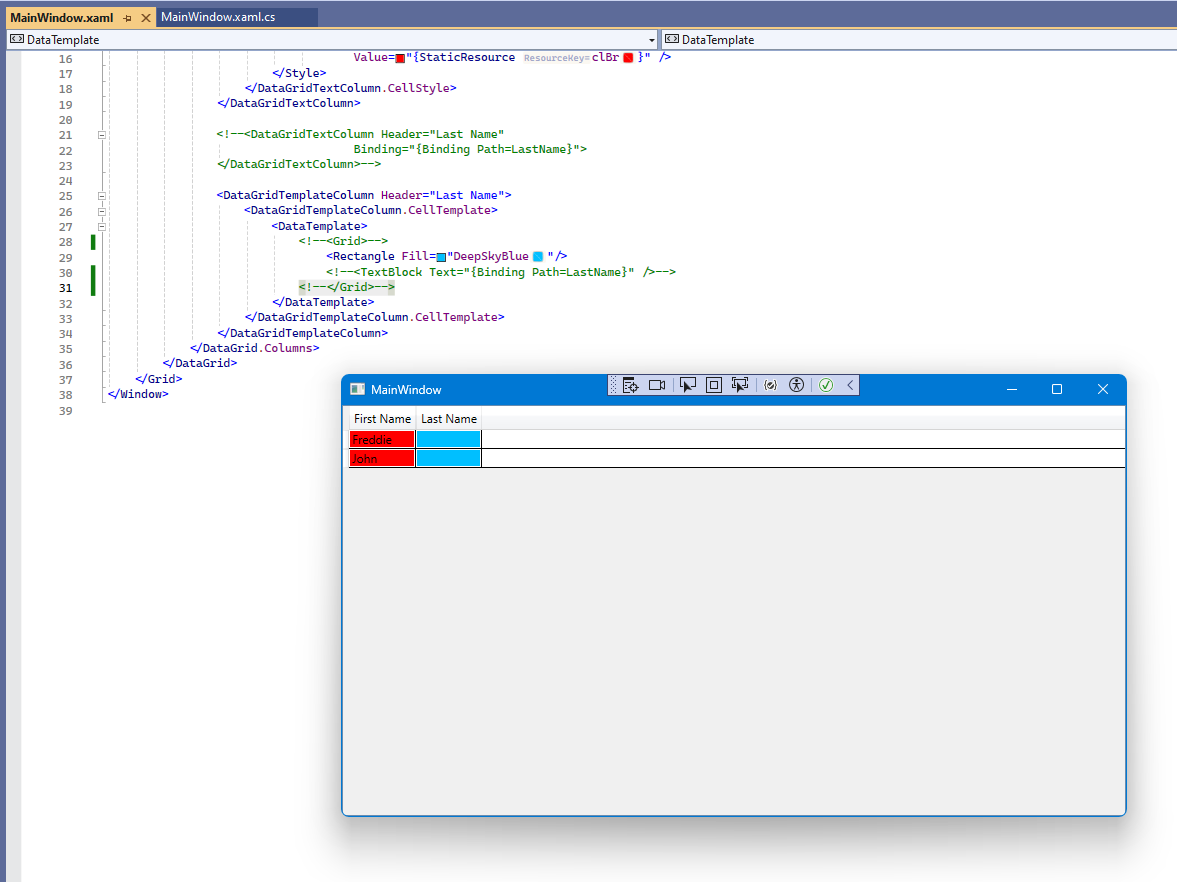Viewport: 1177px width, 882px height.
Task: Click the green Hot Reload checkmark icon
Action: click(826, 385)
